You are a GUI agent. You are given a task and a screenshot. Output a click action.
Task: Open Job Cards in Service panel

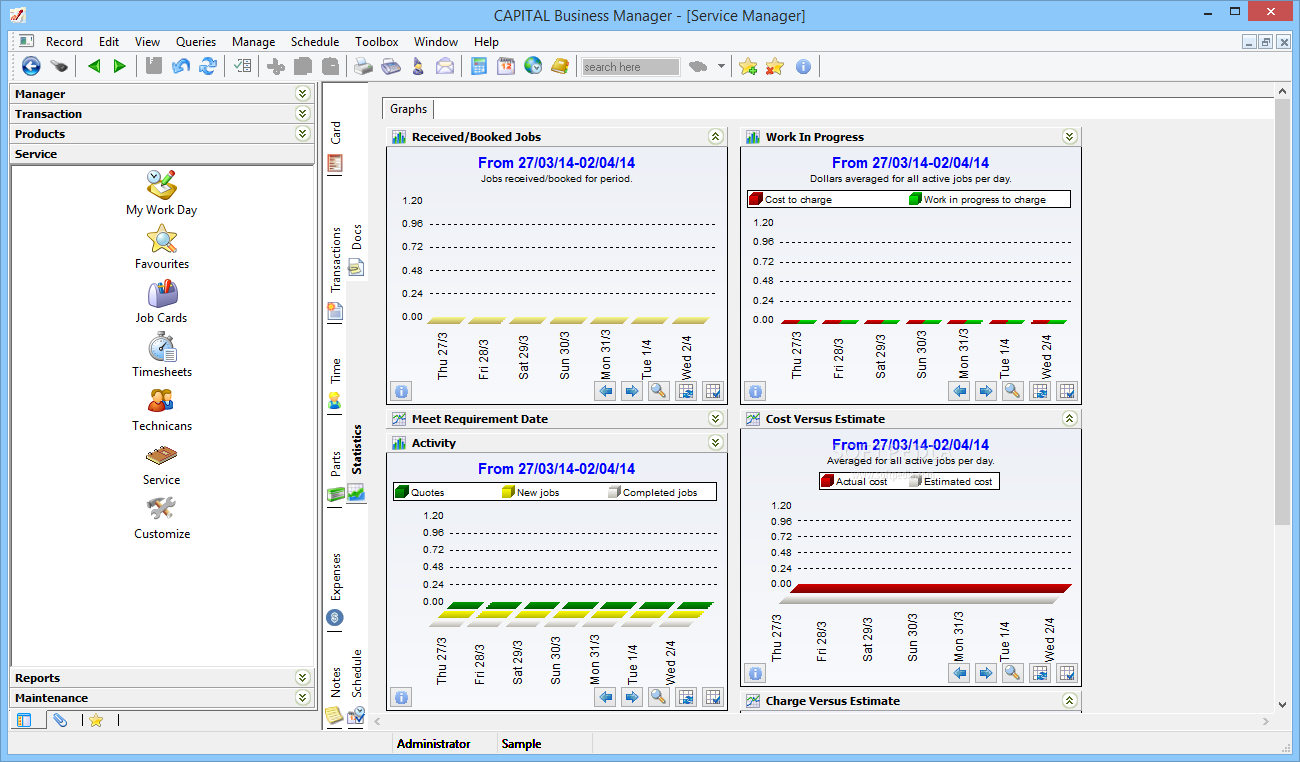[161, 301]
